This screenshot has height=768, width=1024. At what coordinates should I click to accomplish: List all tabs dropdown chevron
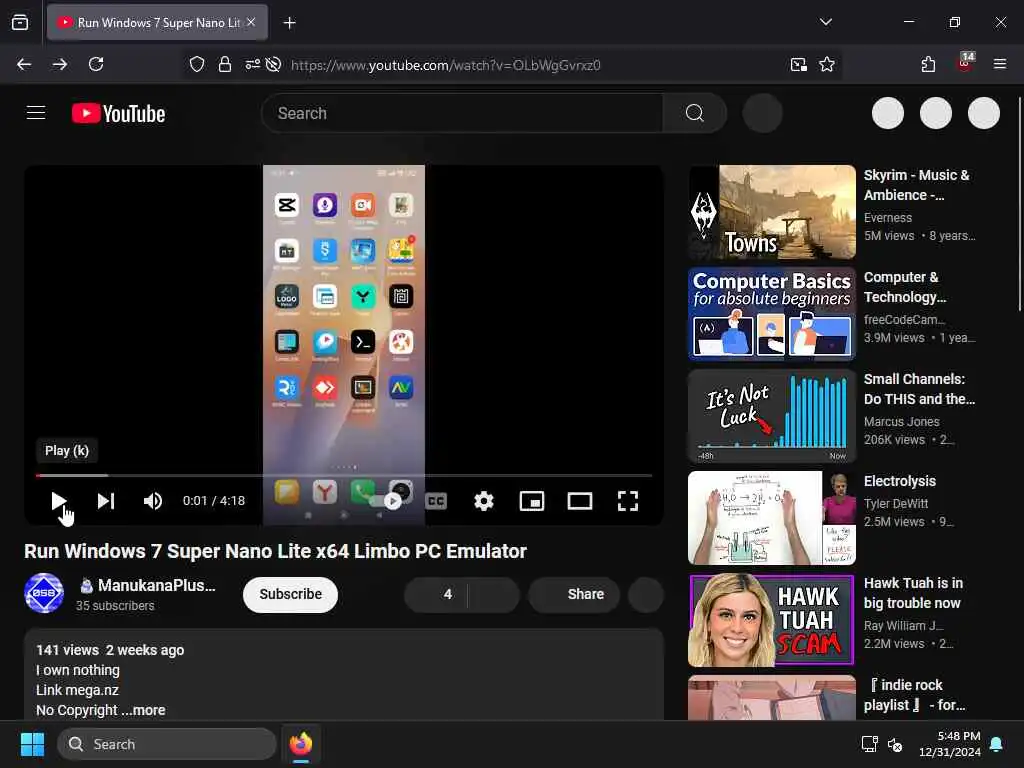click(x=826, y=22)
